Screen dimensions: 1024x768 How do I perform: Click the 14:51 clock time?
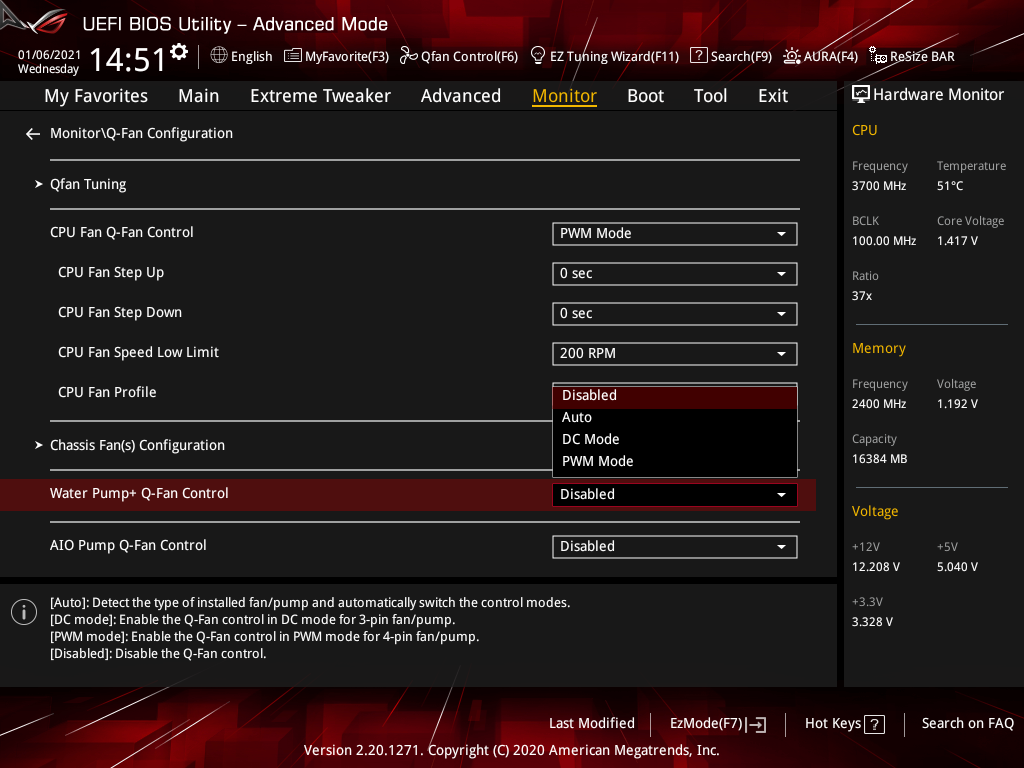[127, 60]
